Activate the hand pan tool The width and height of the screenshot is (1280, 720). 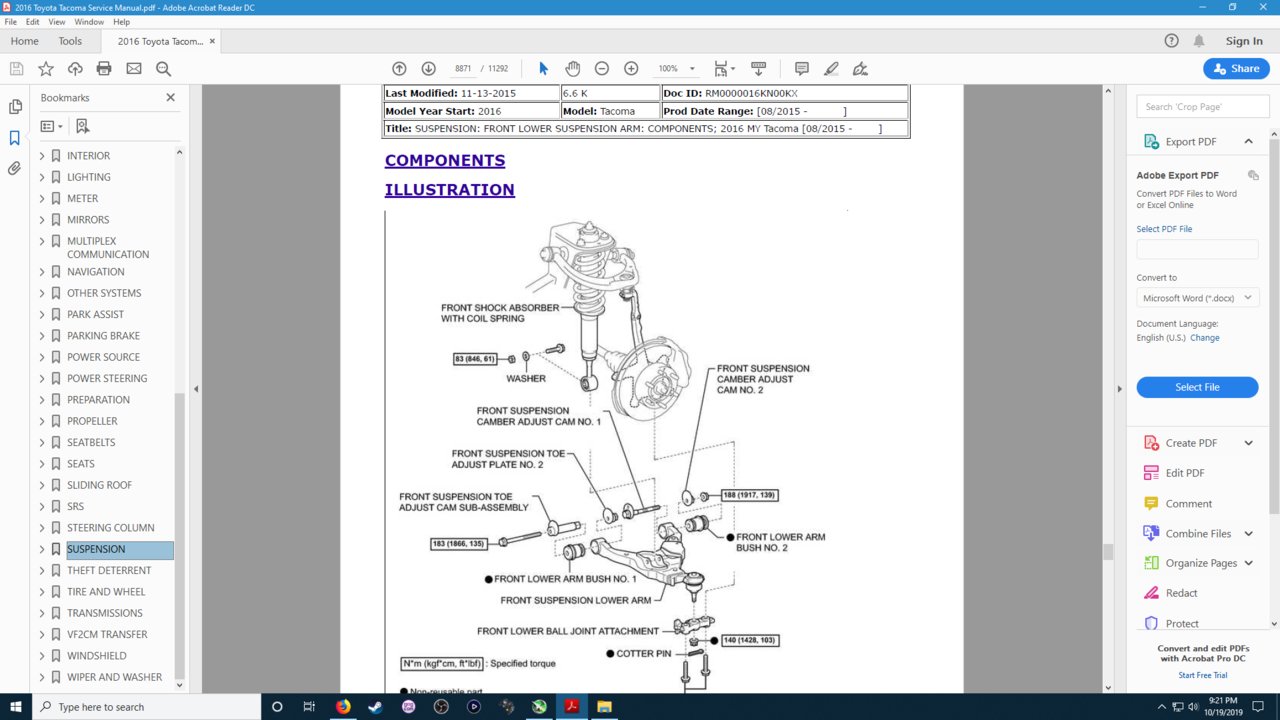click(572, 69)
